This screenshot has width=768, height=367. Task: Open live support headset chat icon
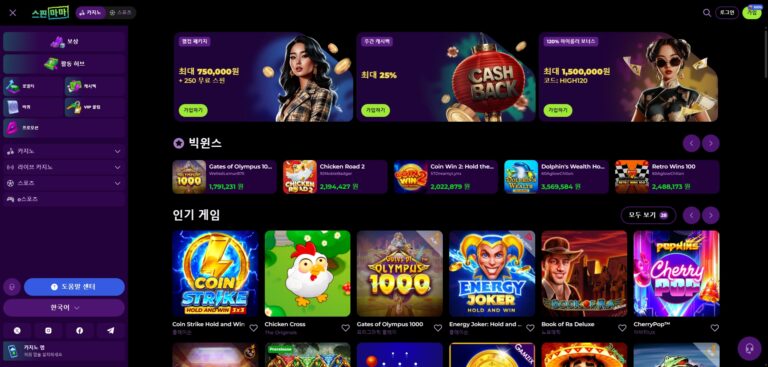point(749,348)
